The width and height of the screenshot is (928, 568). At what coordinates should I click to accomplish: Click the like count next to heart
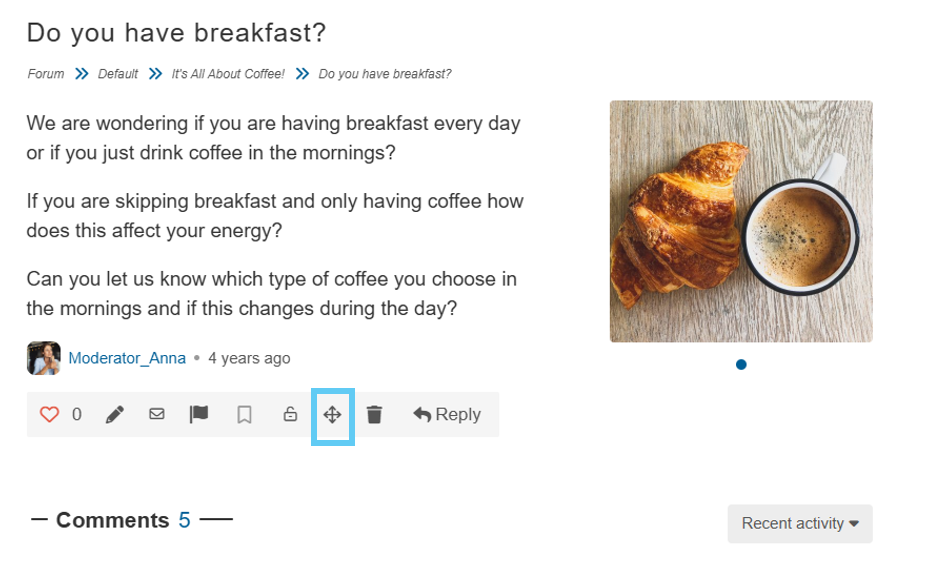(x=77, y=415)
